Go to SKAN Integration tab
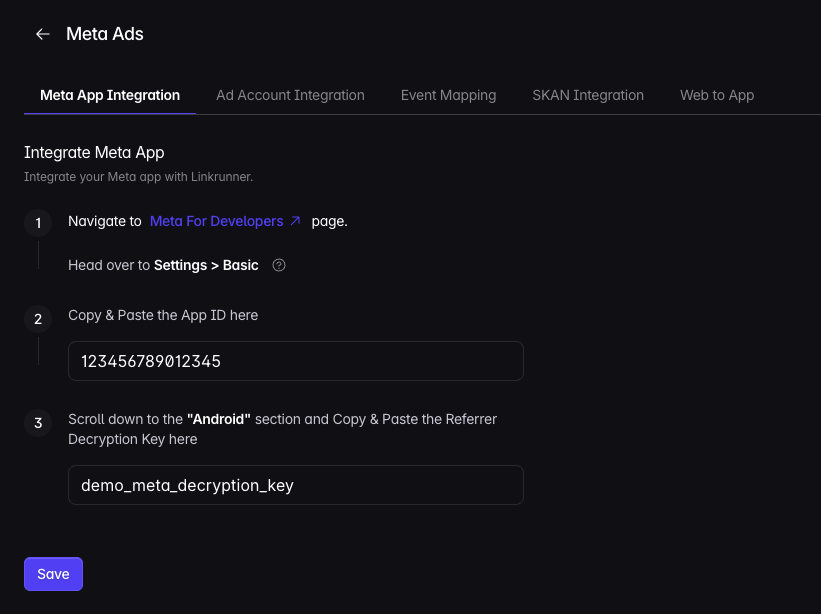Screen dimensions: 821x614 coord(588,95)
